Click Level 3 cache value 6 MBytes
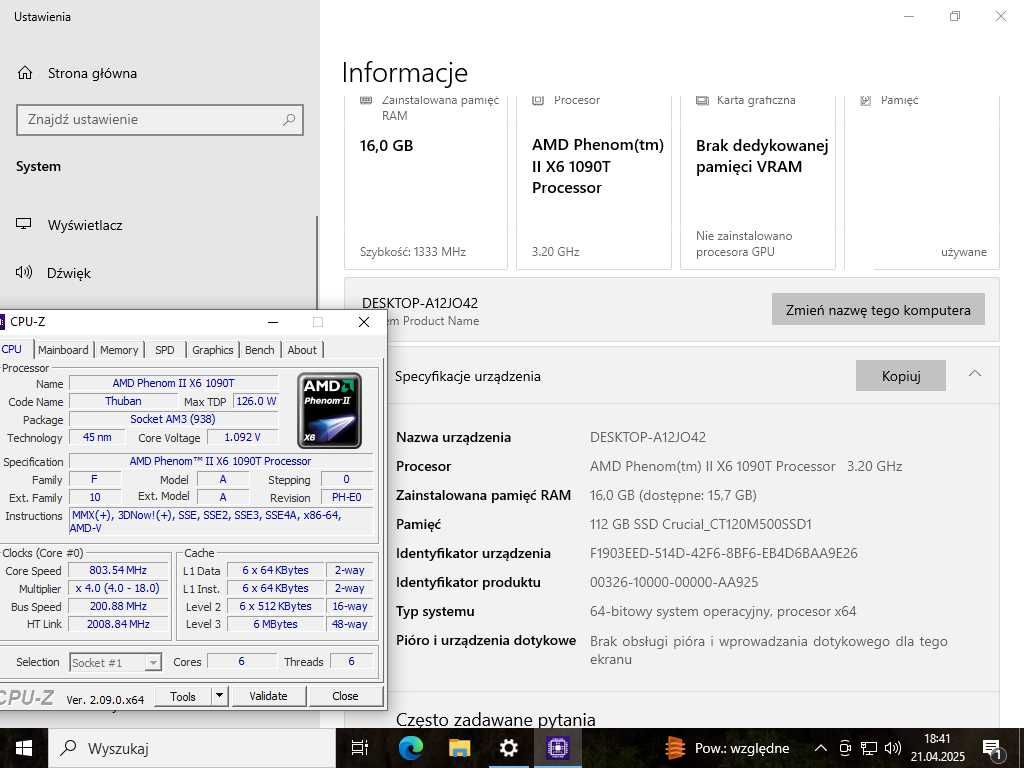The width and height of the screenshot is (1024, 768). pyautogui.click(x=275, y=624)
